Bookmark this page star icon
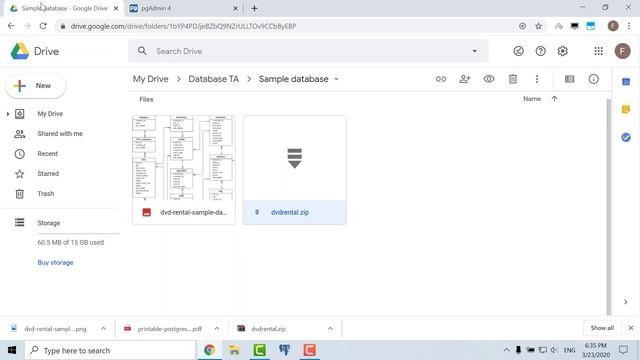640x360 pixels. click(x=538, y=26)
